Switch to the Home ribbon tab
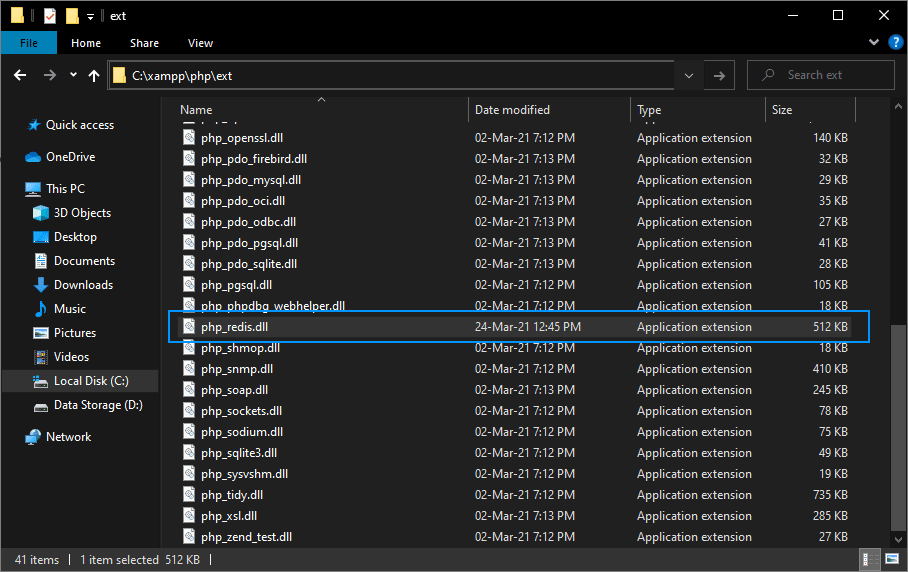This screenshot has width=908, height=572. 86,43
